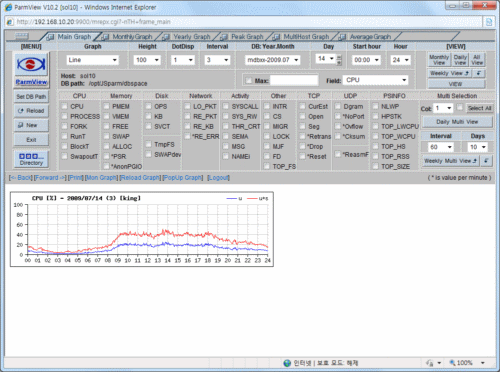Follow the PopUp Graph link

click(x=183, y=178)
